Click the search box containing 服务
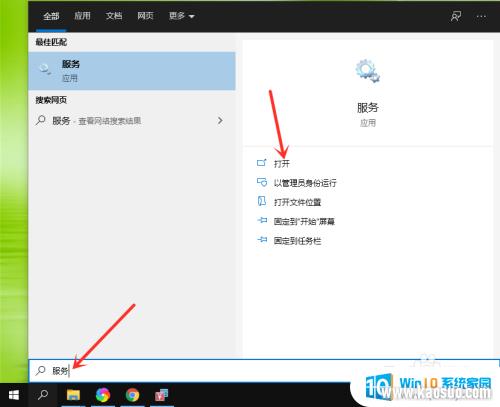Viewport: 500px width, 407px height. (263, 371)
